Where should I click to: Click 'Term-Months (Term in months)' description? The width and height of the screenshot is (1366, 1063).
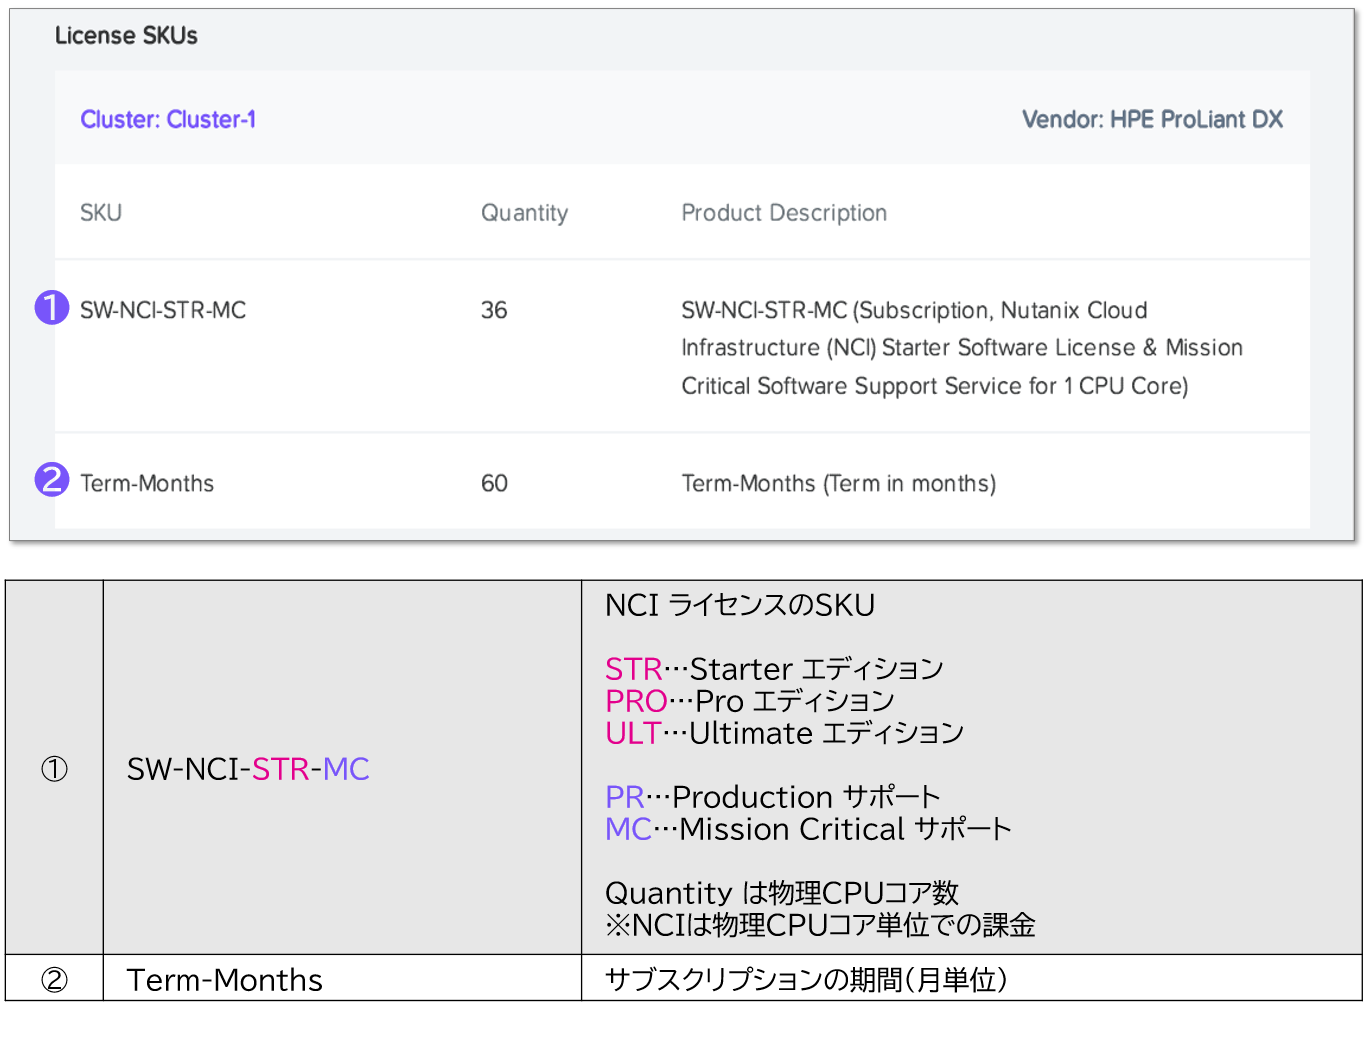point(839,484)
